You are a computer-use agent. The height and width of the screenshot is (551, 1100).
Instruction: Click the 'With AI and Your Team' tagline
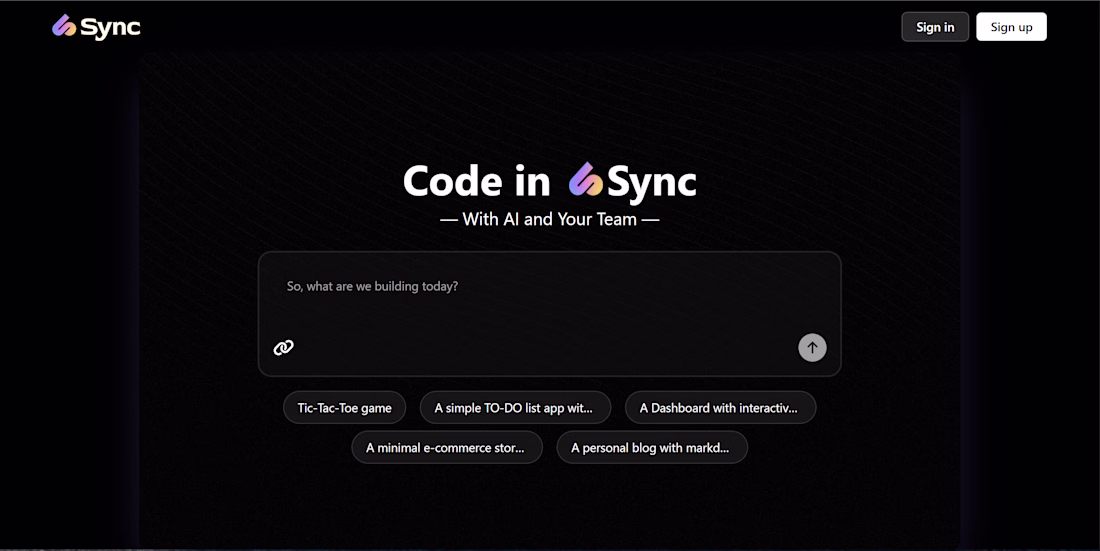tap(549, 219)
